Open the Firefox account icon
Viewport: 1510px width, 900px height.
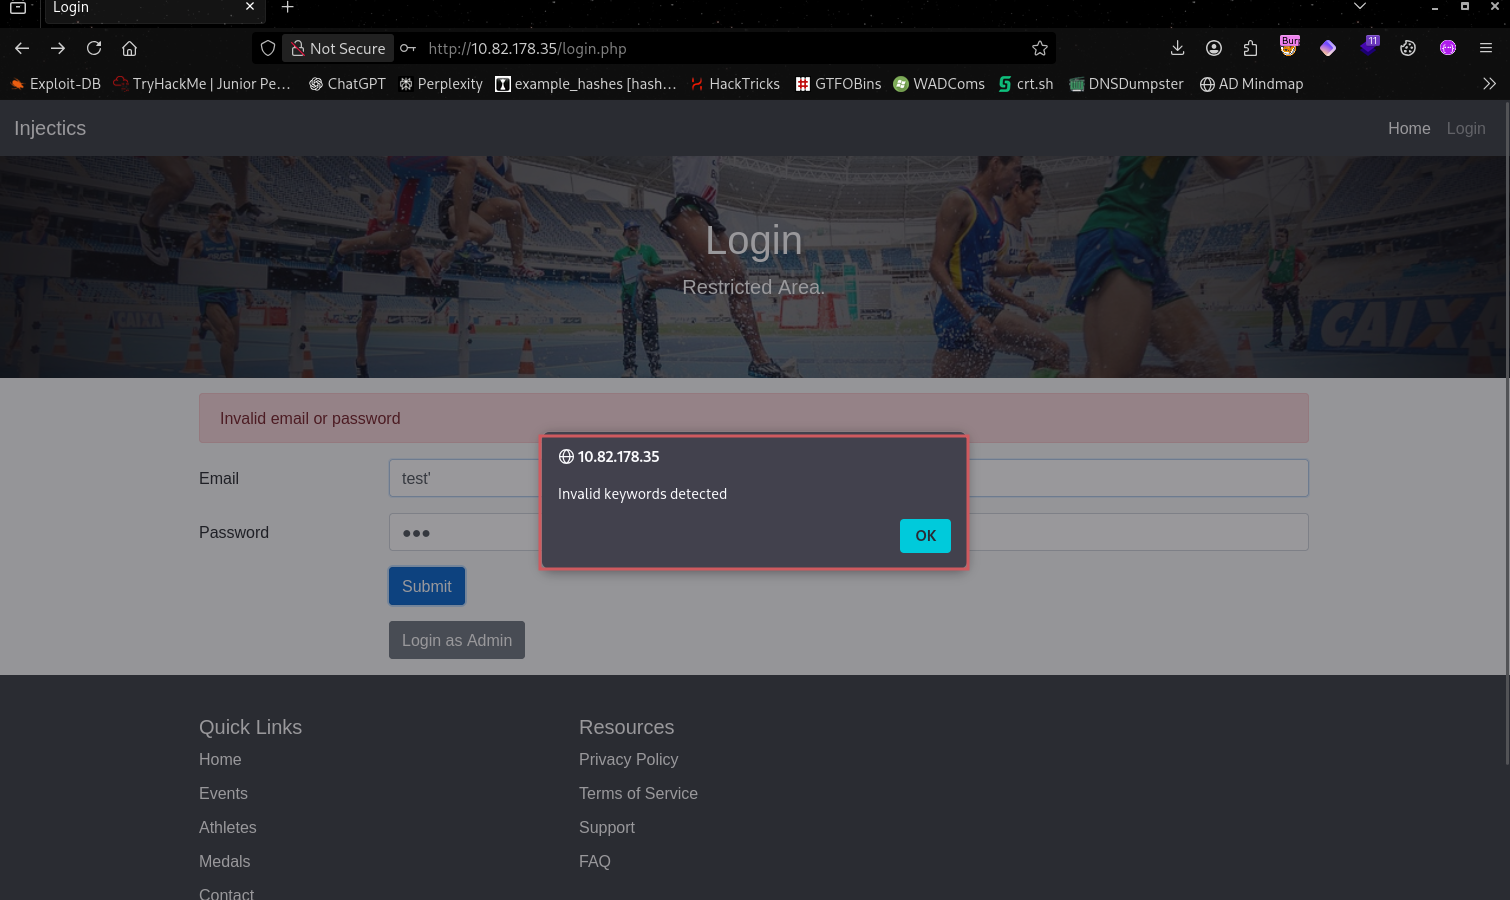(1214, 48)
